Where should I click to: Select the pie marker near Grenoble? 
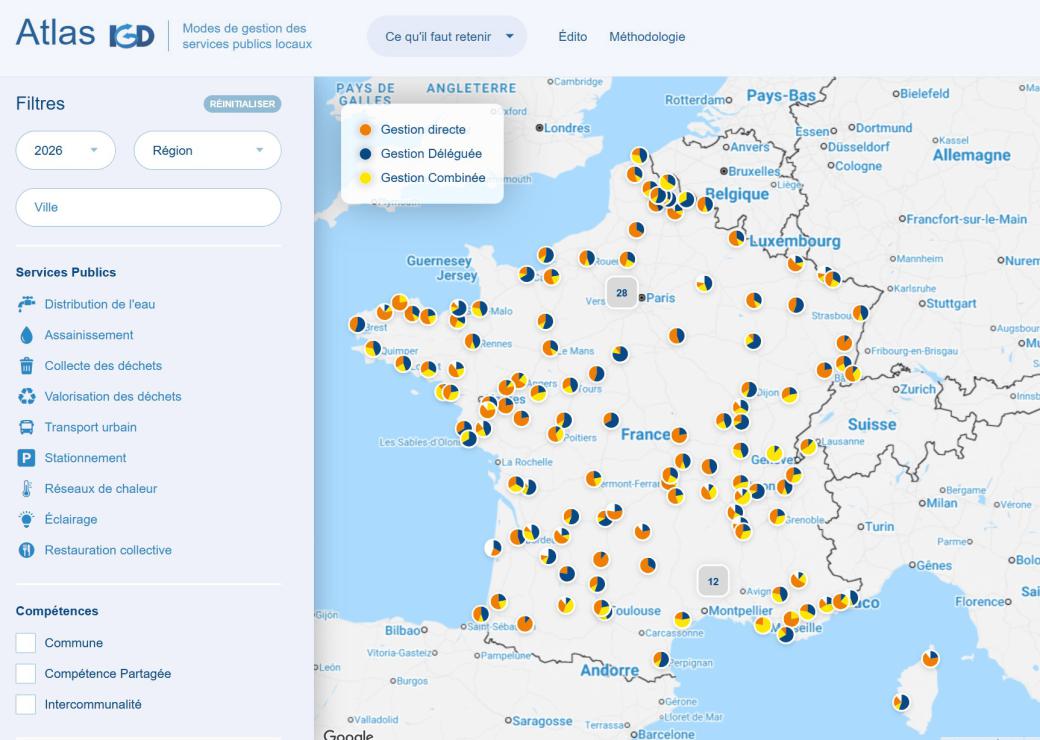pos(777,516)
